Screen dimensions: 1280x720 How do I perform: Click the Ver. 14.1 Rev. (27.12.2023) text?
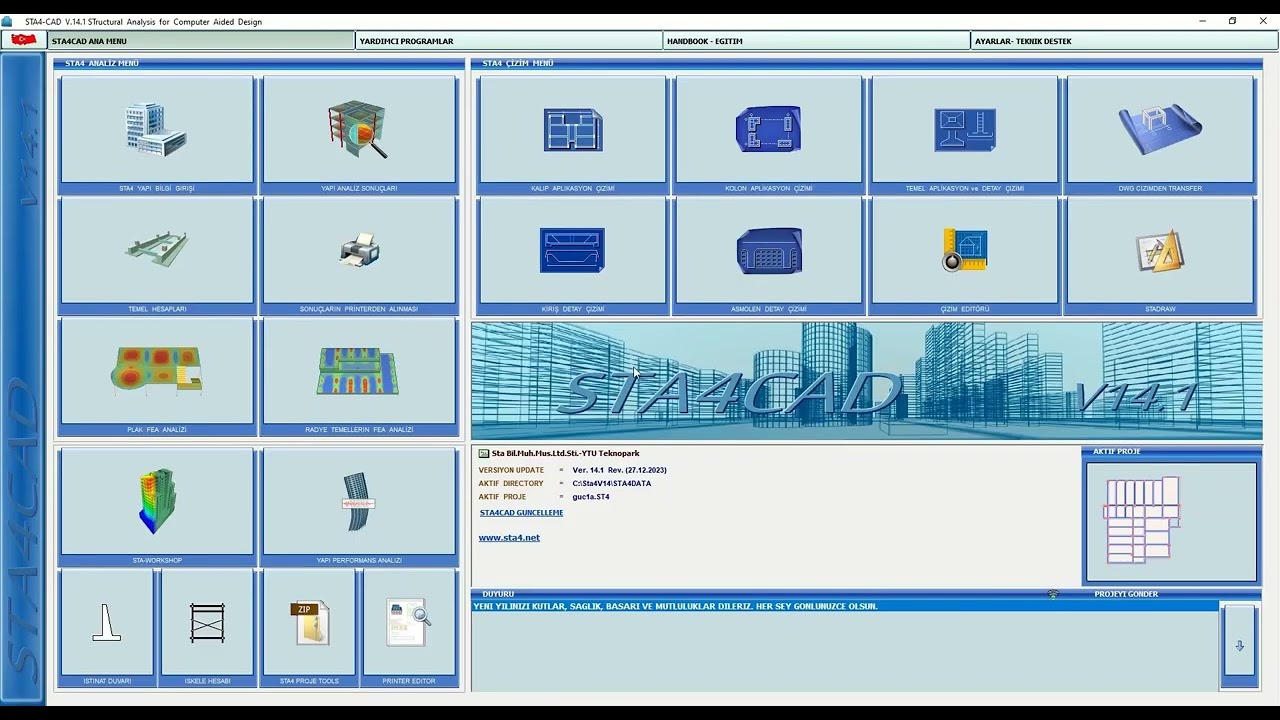point(620,470)
